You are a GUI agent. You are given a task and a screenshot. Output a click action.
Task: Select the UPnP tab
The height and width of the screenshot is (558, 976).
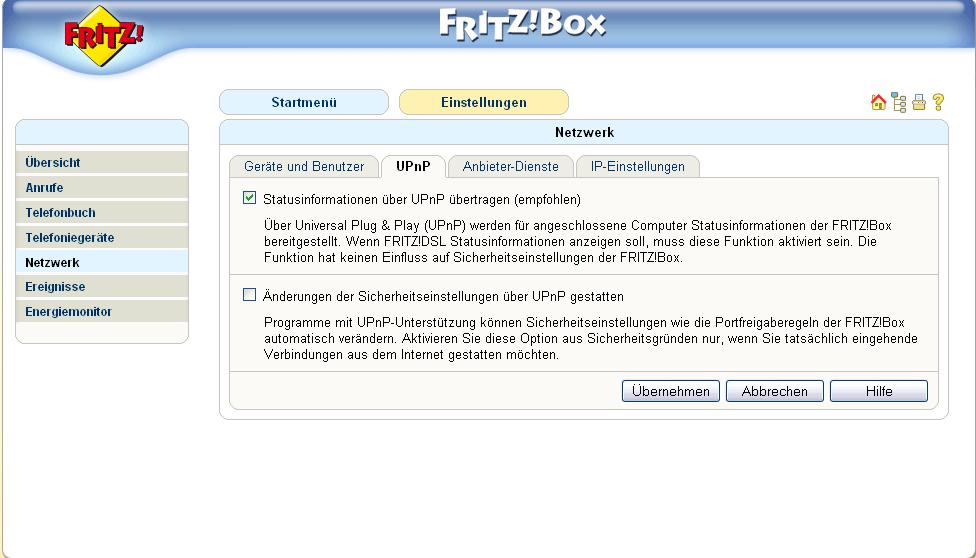(413, 166)
